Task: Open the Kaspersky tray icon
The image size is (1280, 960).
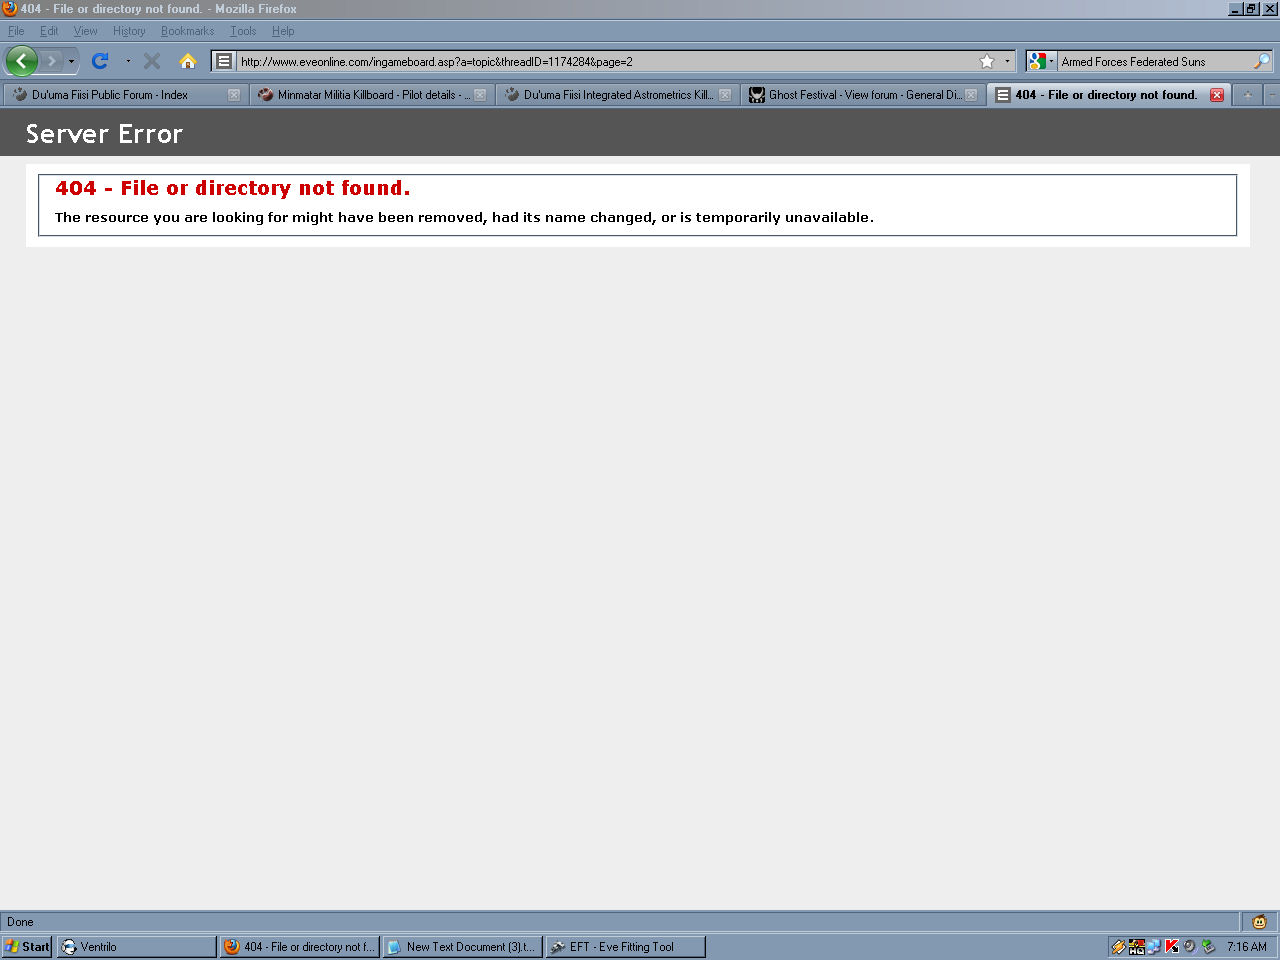Action: coord(1172,947)
